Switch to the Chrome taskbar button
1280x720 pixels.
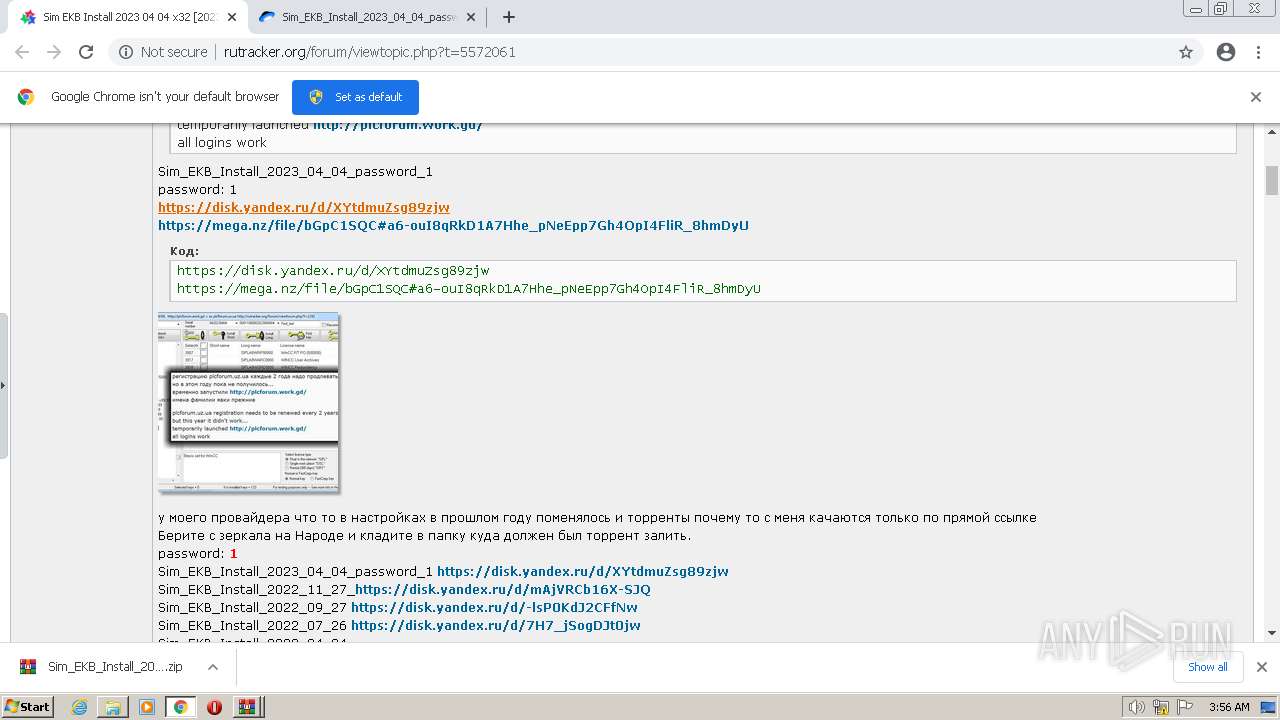click(x=180, y=707)
